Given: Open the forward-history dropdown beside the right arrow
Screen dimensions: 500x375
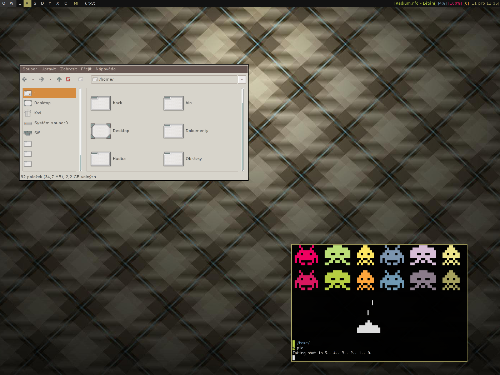Looking at the screenshot, I should 50,80.
